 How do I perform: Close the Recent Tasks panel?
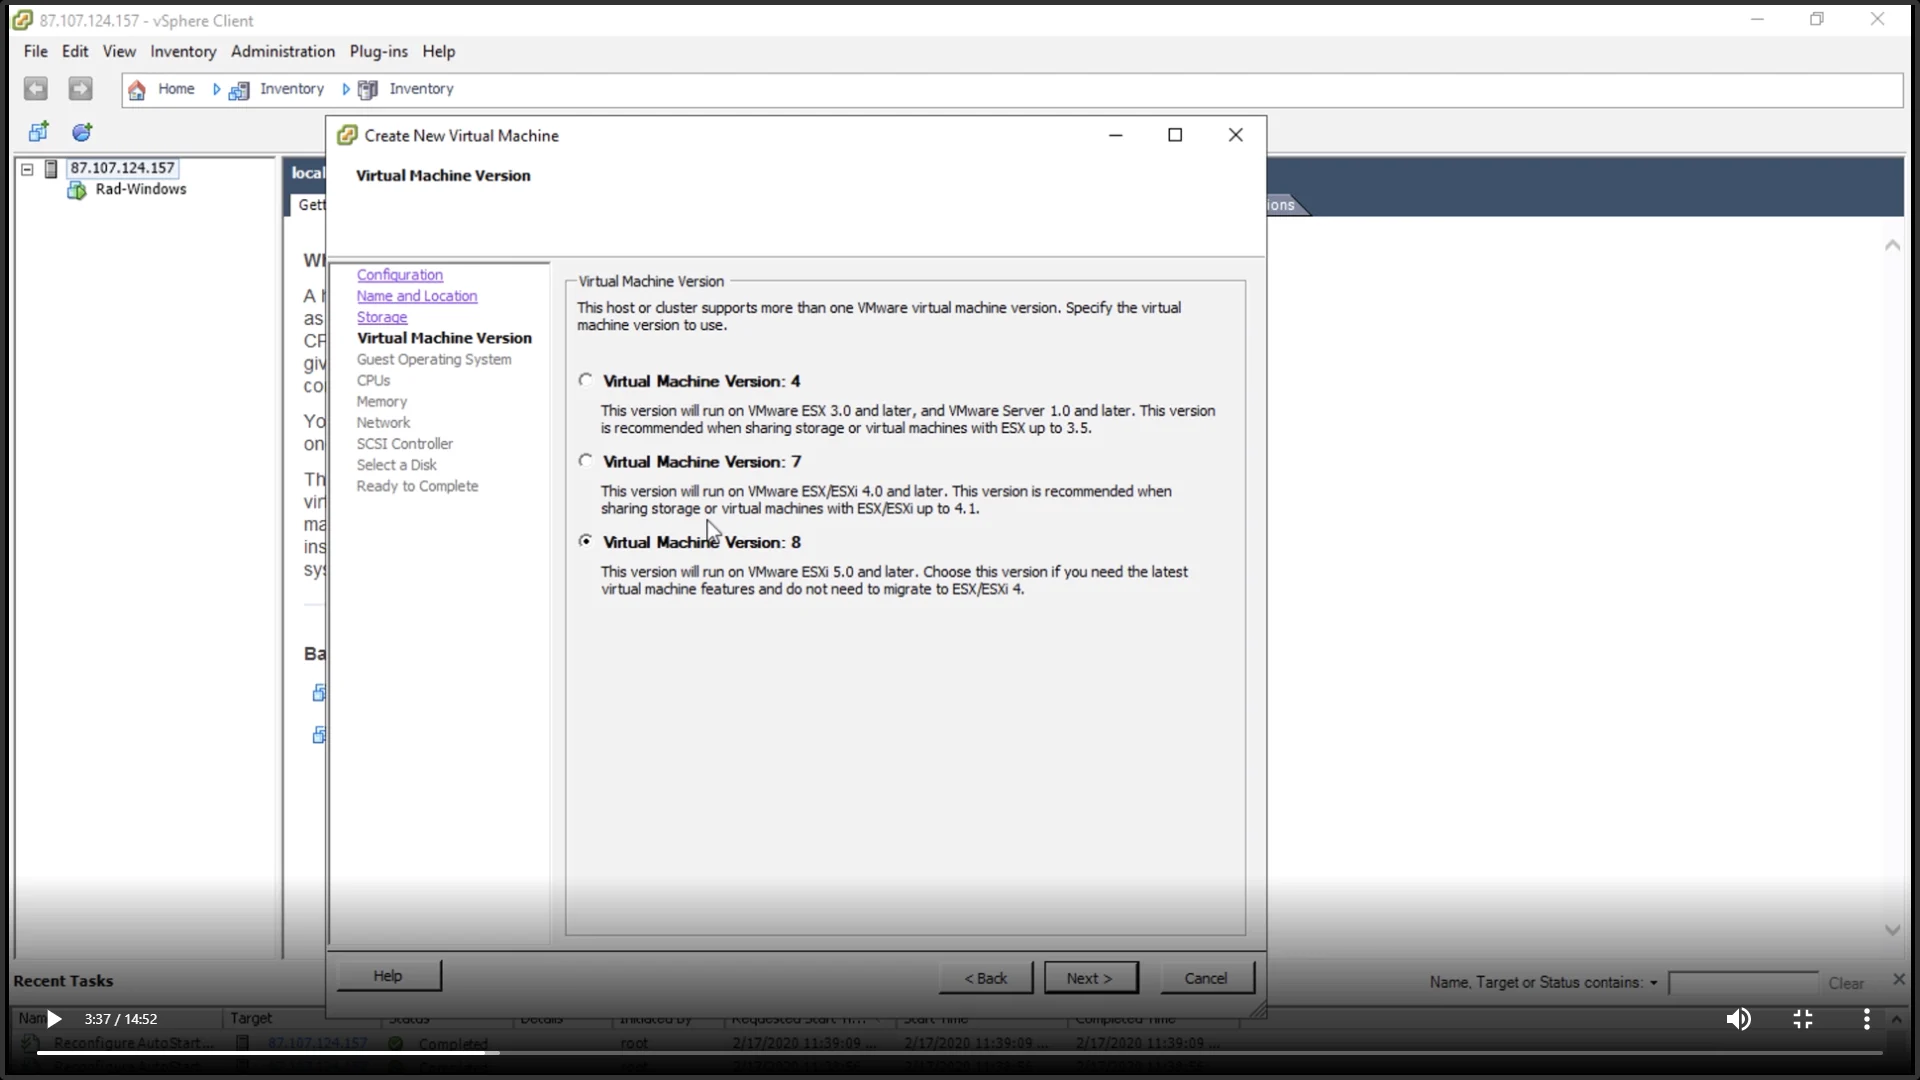coord(1899,980)
